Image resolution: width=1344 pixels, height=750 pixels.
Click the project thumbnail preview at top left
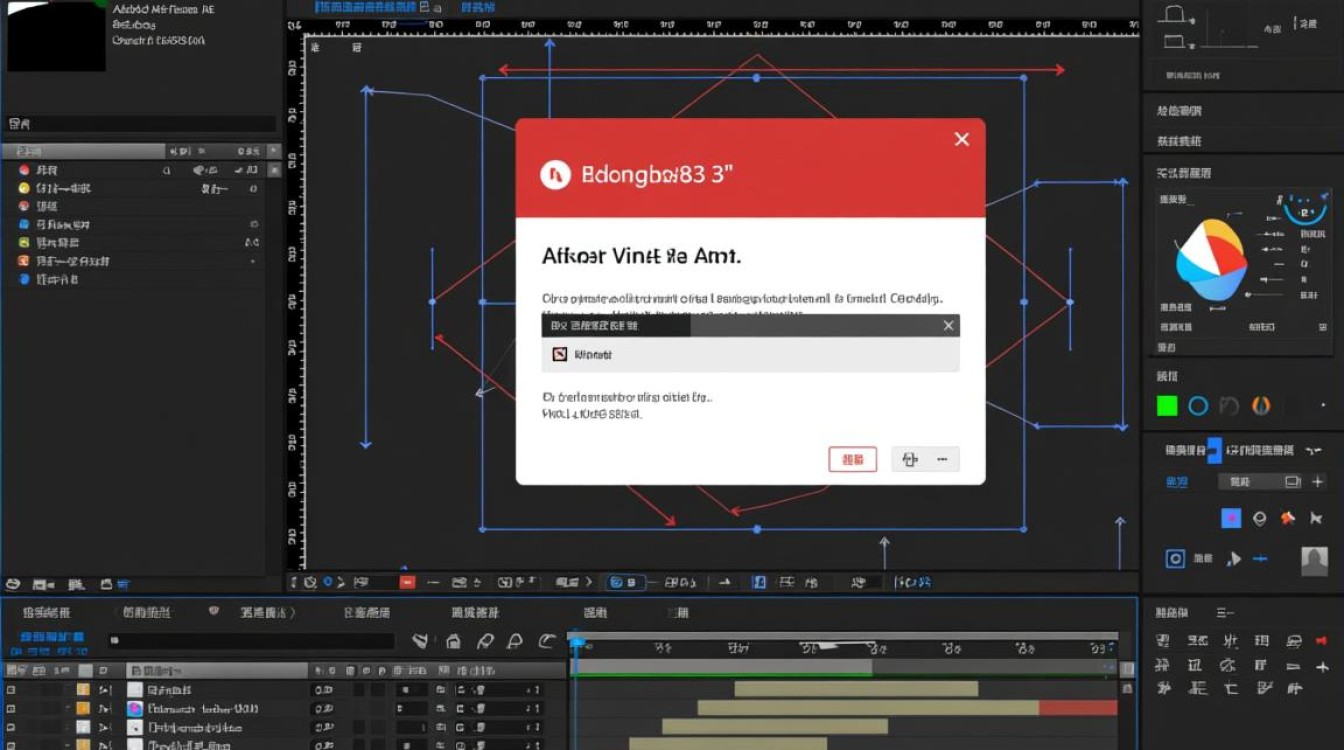(56, 35)
